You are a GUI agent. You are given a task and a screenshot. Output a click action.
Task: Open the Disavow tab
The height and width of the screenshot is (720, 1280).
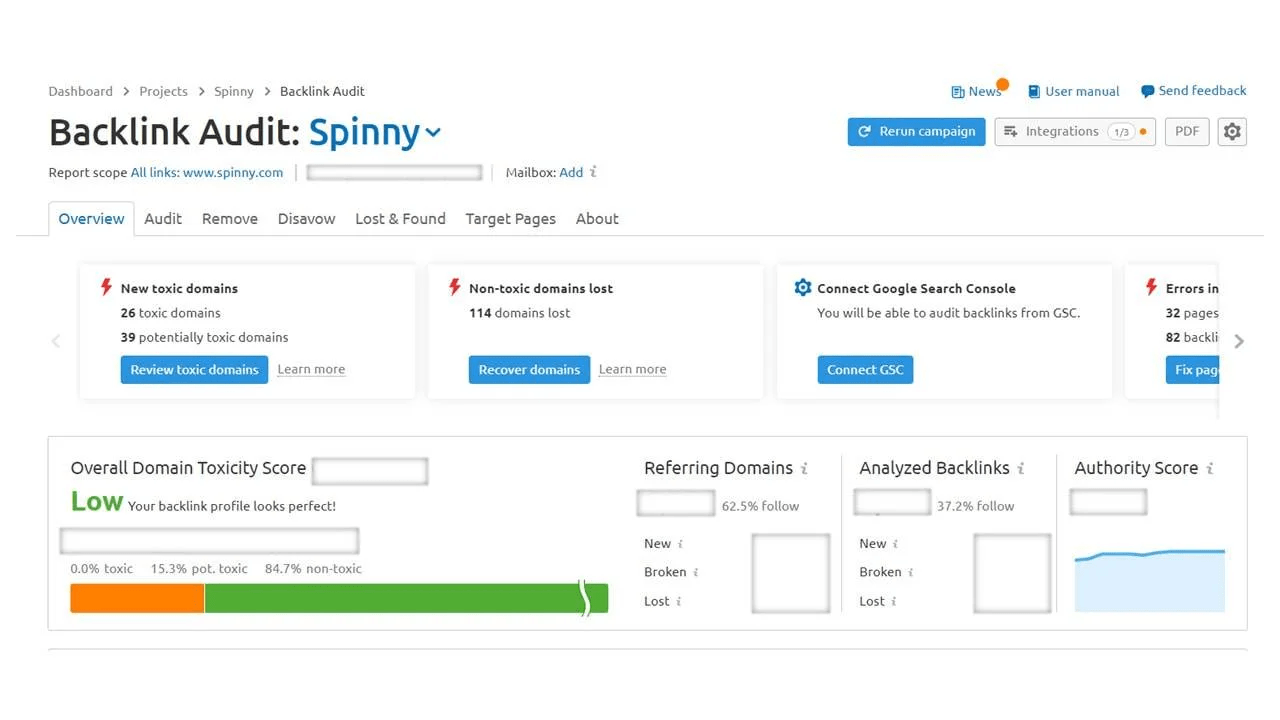(x=306, y=219)
